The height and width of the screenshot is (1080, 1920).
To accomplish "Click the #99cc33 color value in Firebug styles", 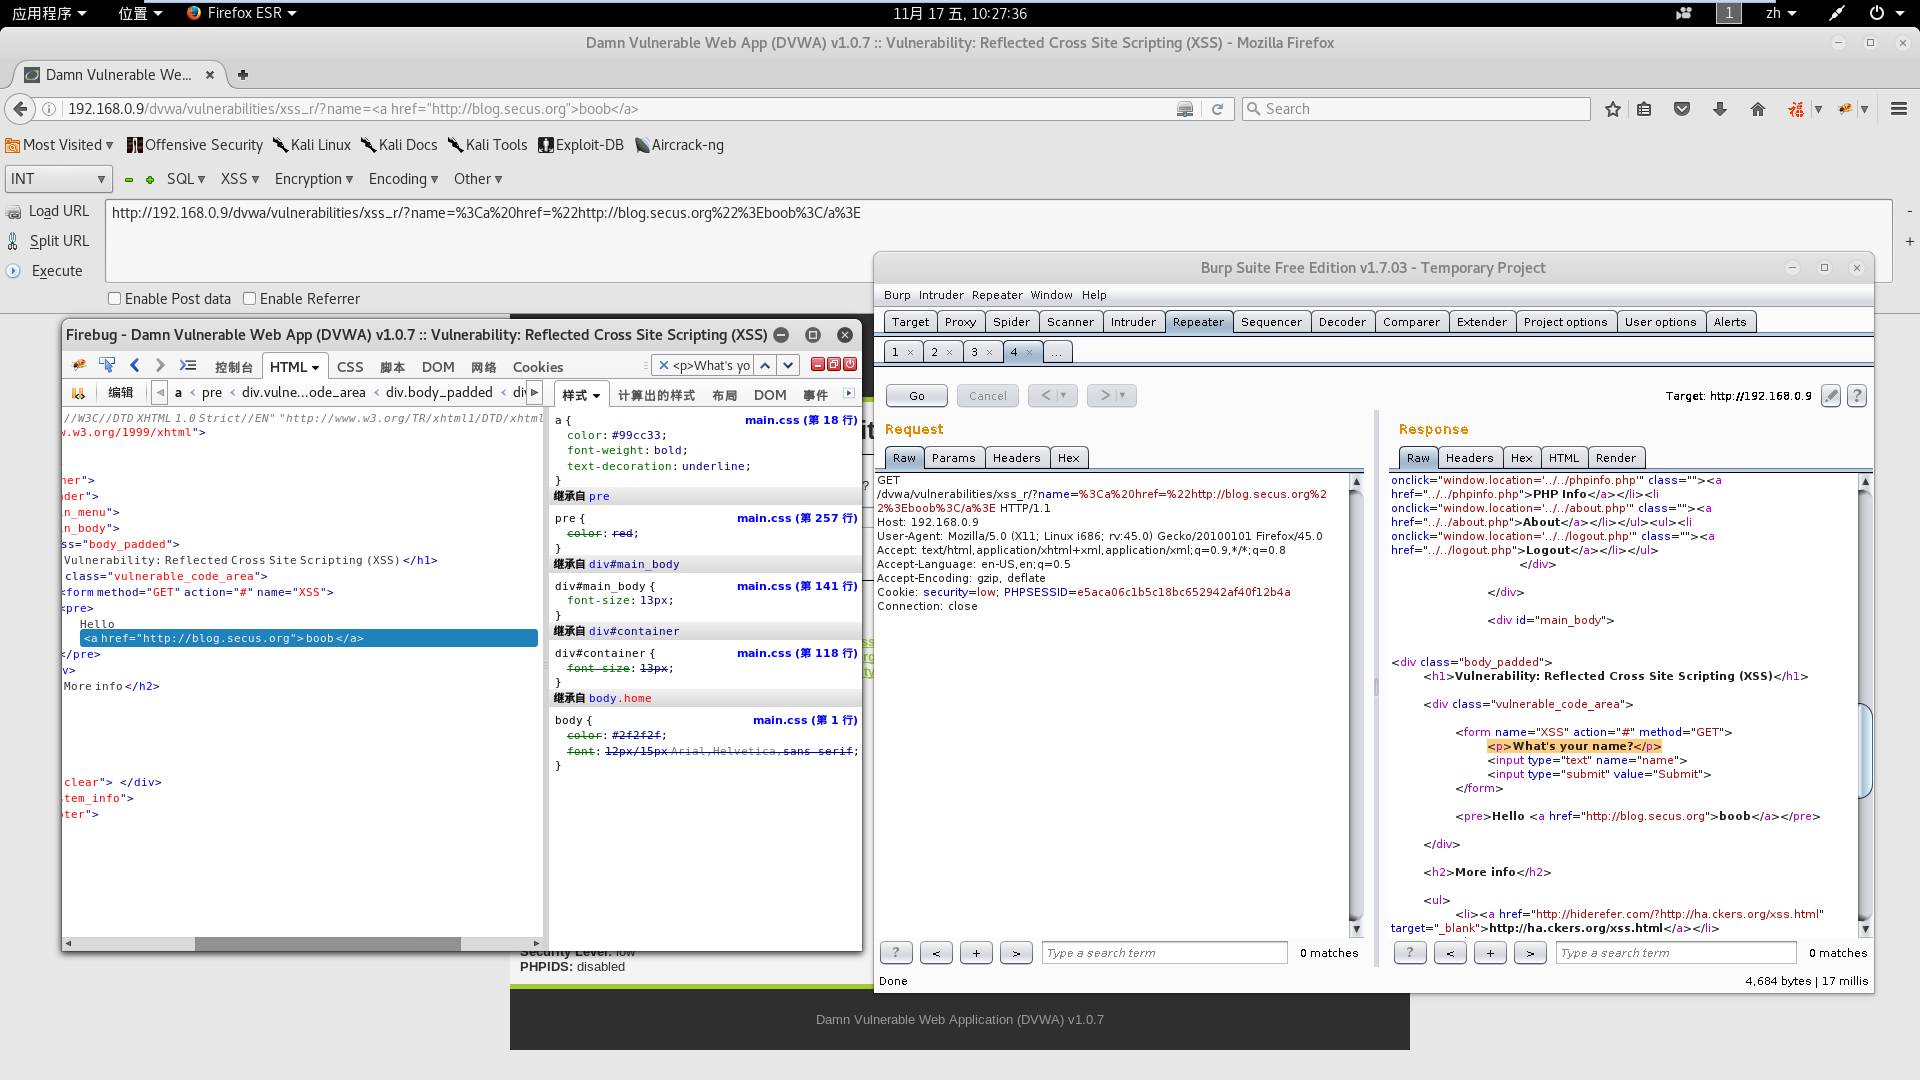I will 635,435.
